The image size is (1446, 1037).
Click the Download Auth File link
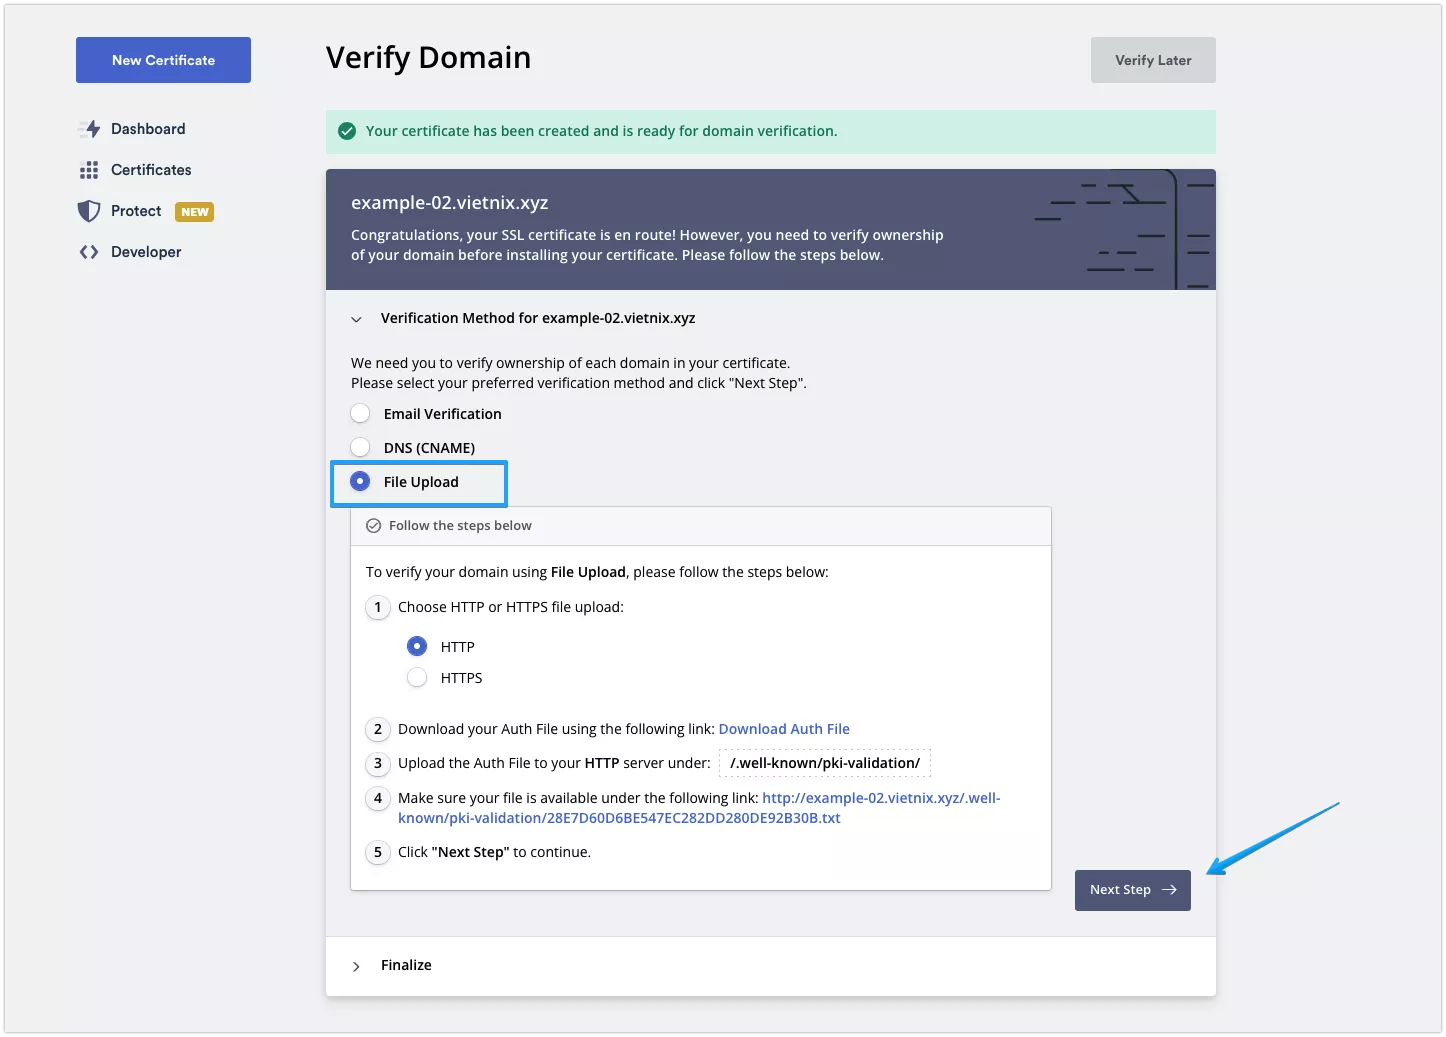784,729
